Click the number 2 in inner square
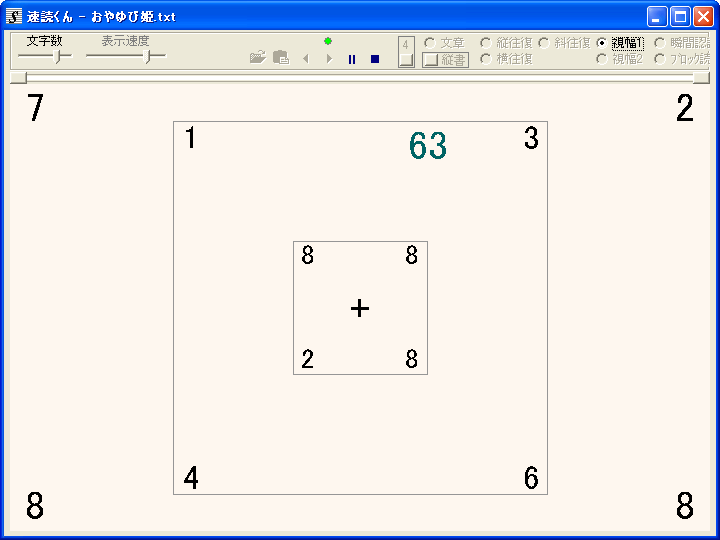 pos(308,359)
